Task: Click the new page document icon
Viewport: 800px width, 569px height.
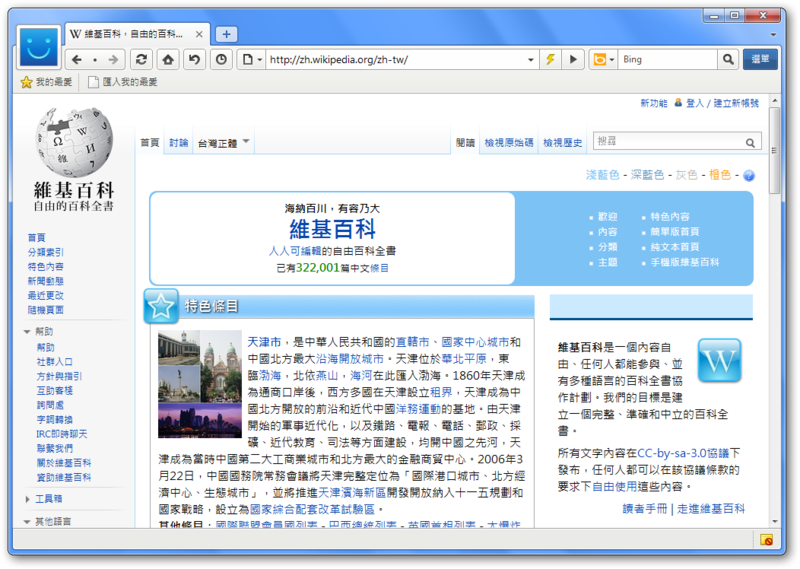Action: tap(247, 60)
